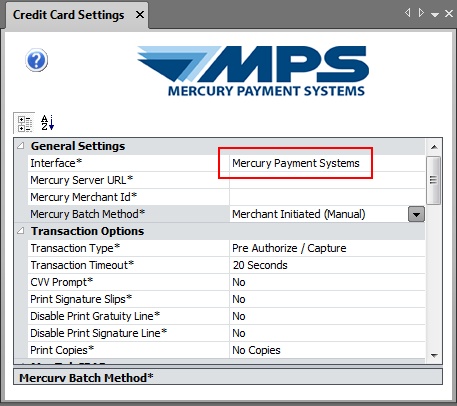Select the CVV Prompt* label
Image resolution: width=457 pixels, height=406 pixels.
[x=62, y=282]
